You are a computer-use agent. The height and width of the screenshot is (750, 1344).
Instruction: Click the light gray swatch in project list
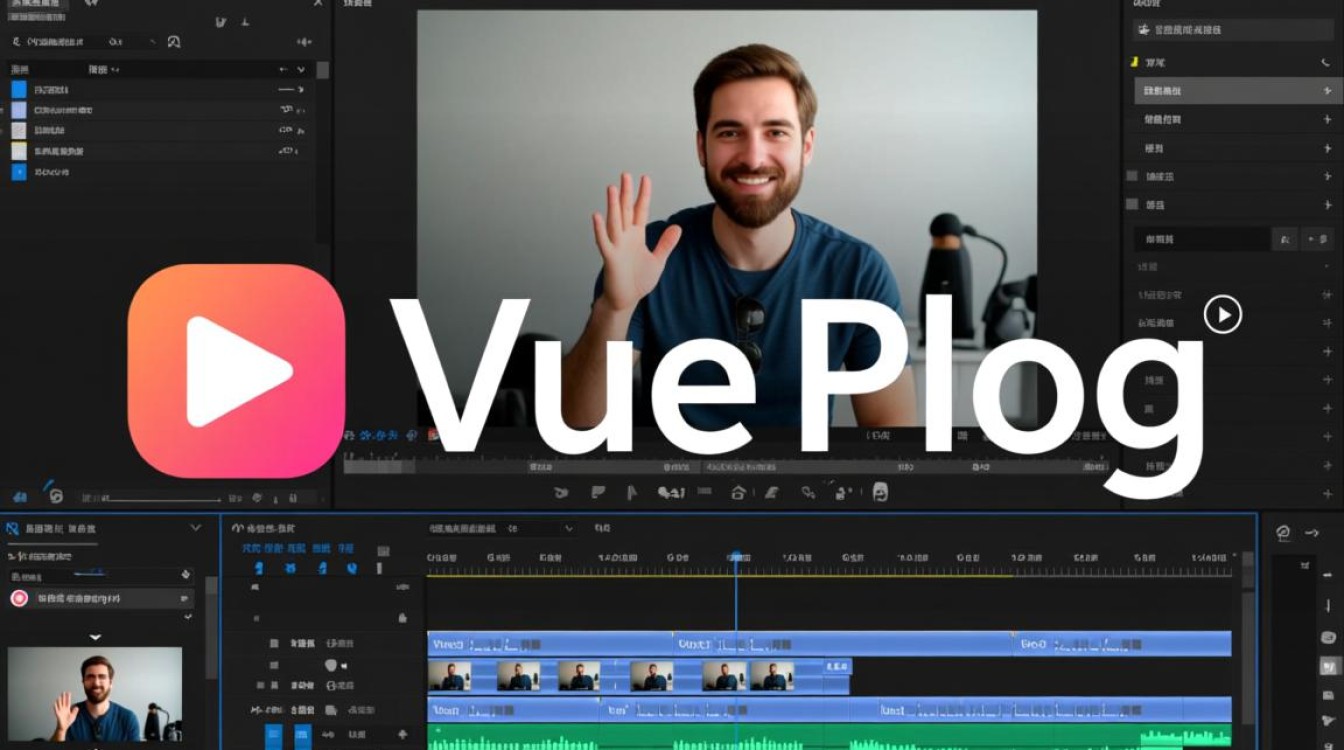[x=18, y=130]
